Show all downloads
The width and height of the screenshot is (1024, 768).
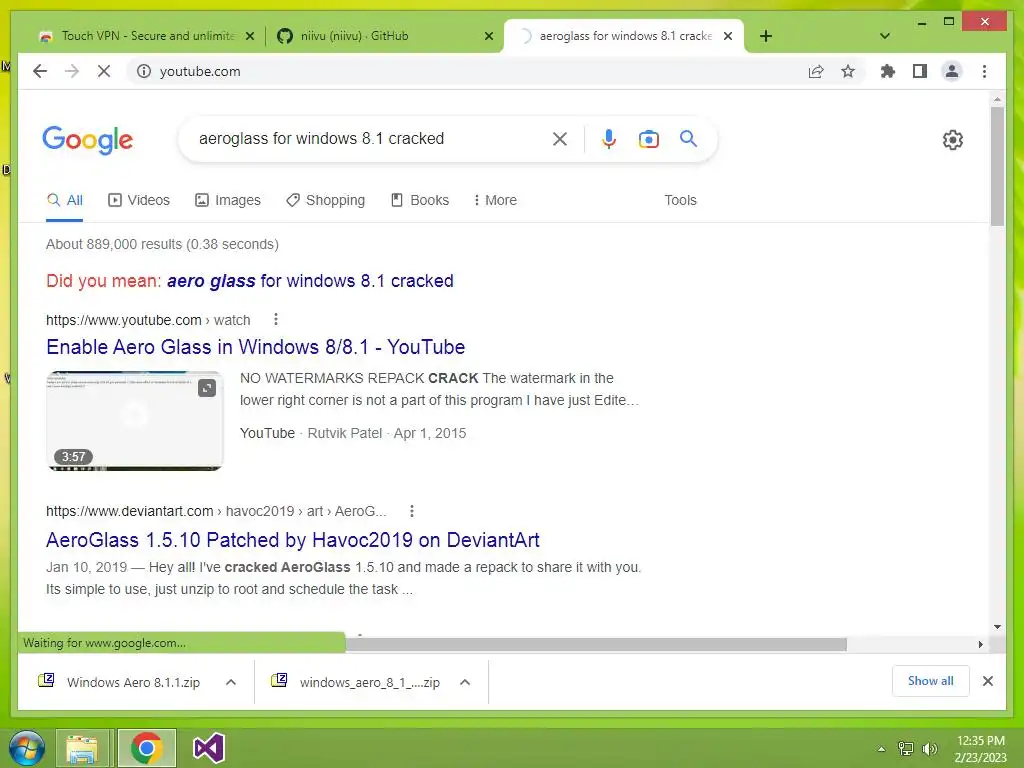tap(931, 681)
